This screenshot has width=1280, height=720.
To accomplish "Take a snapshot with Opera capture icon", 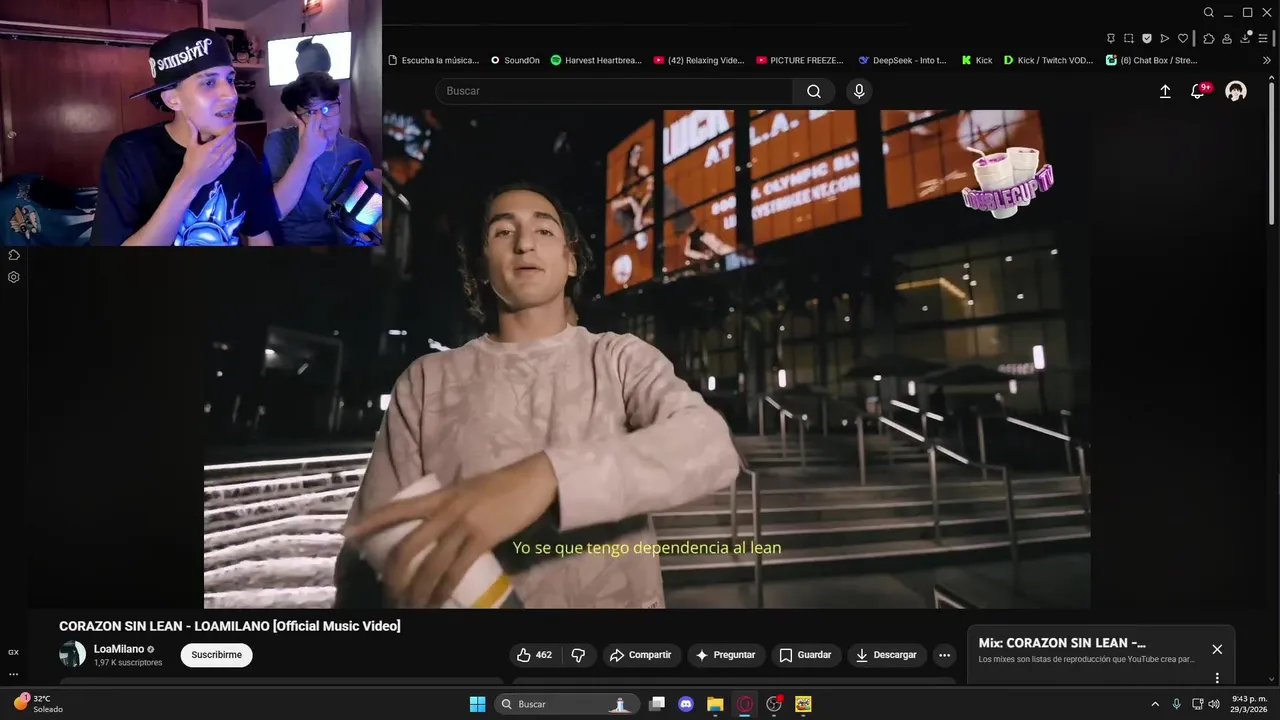I will click(x=1129, y=38).
